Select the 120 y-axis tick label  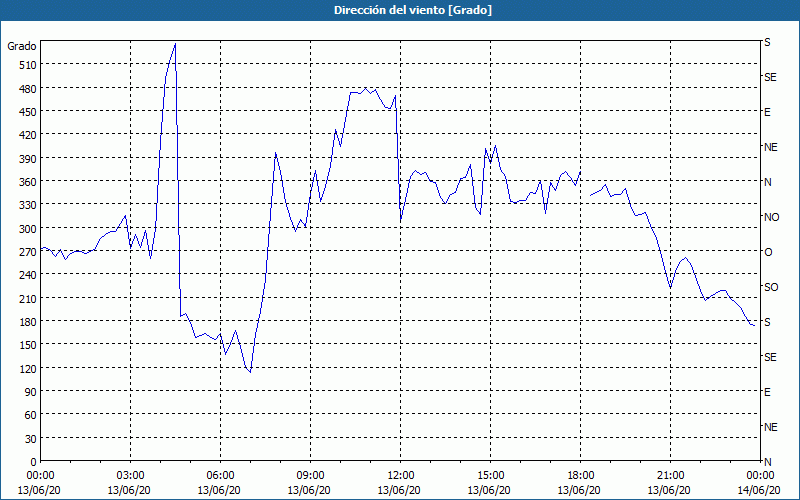28,369
